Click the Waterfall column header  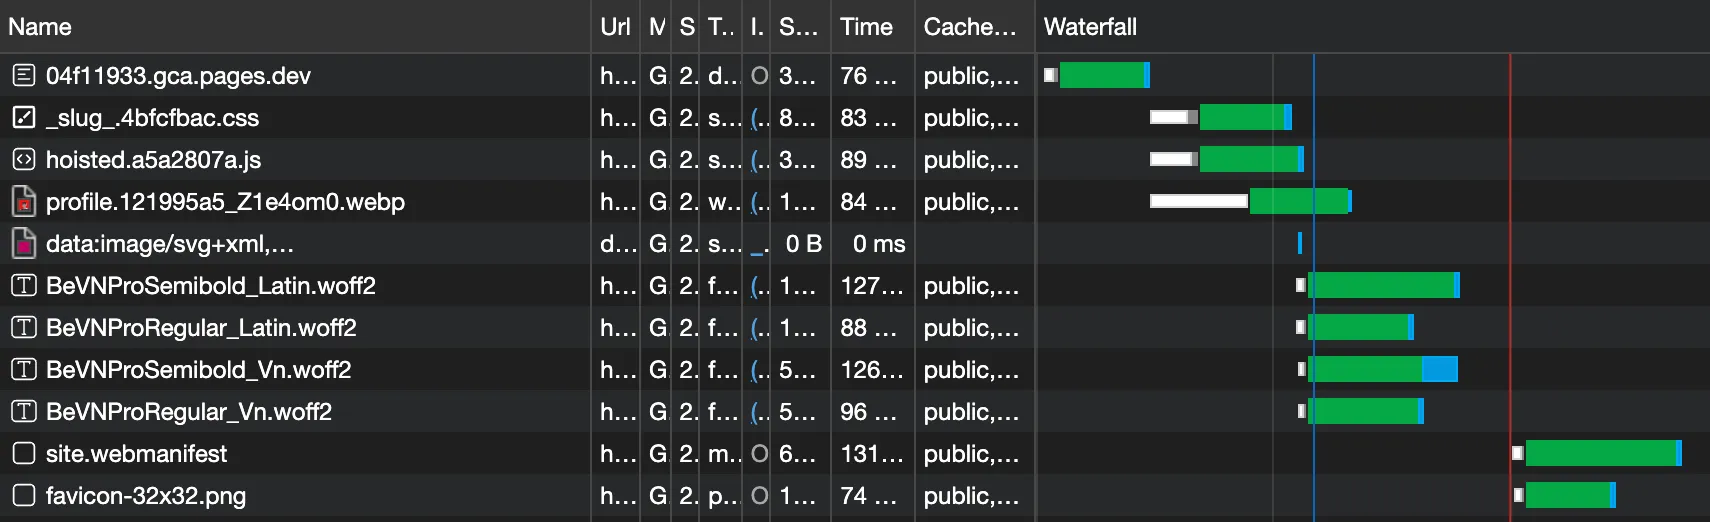[1090, 27]
